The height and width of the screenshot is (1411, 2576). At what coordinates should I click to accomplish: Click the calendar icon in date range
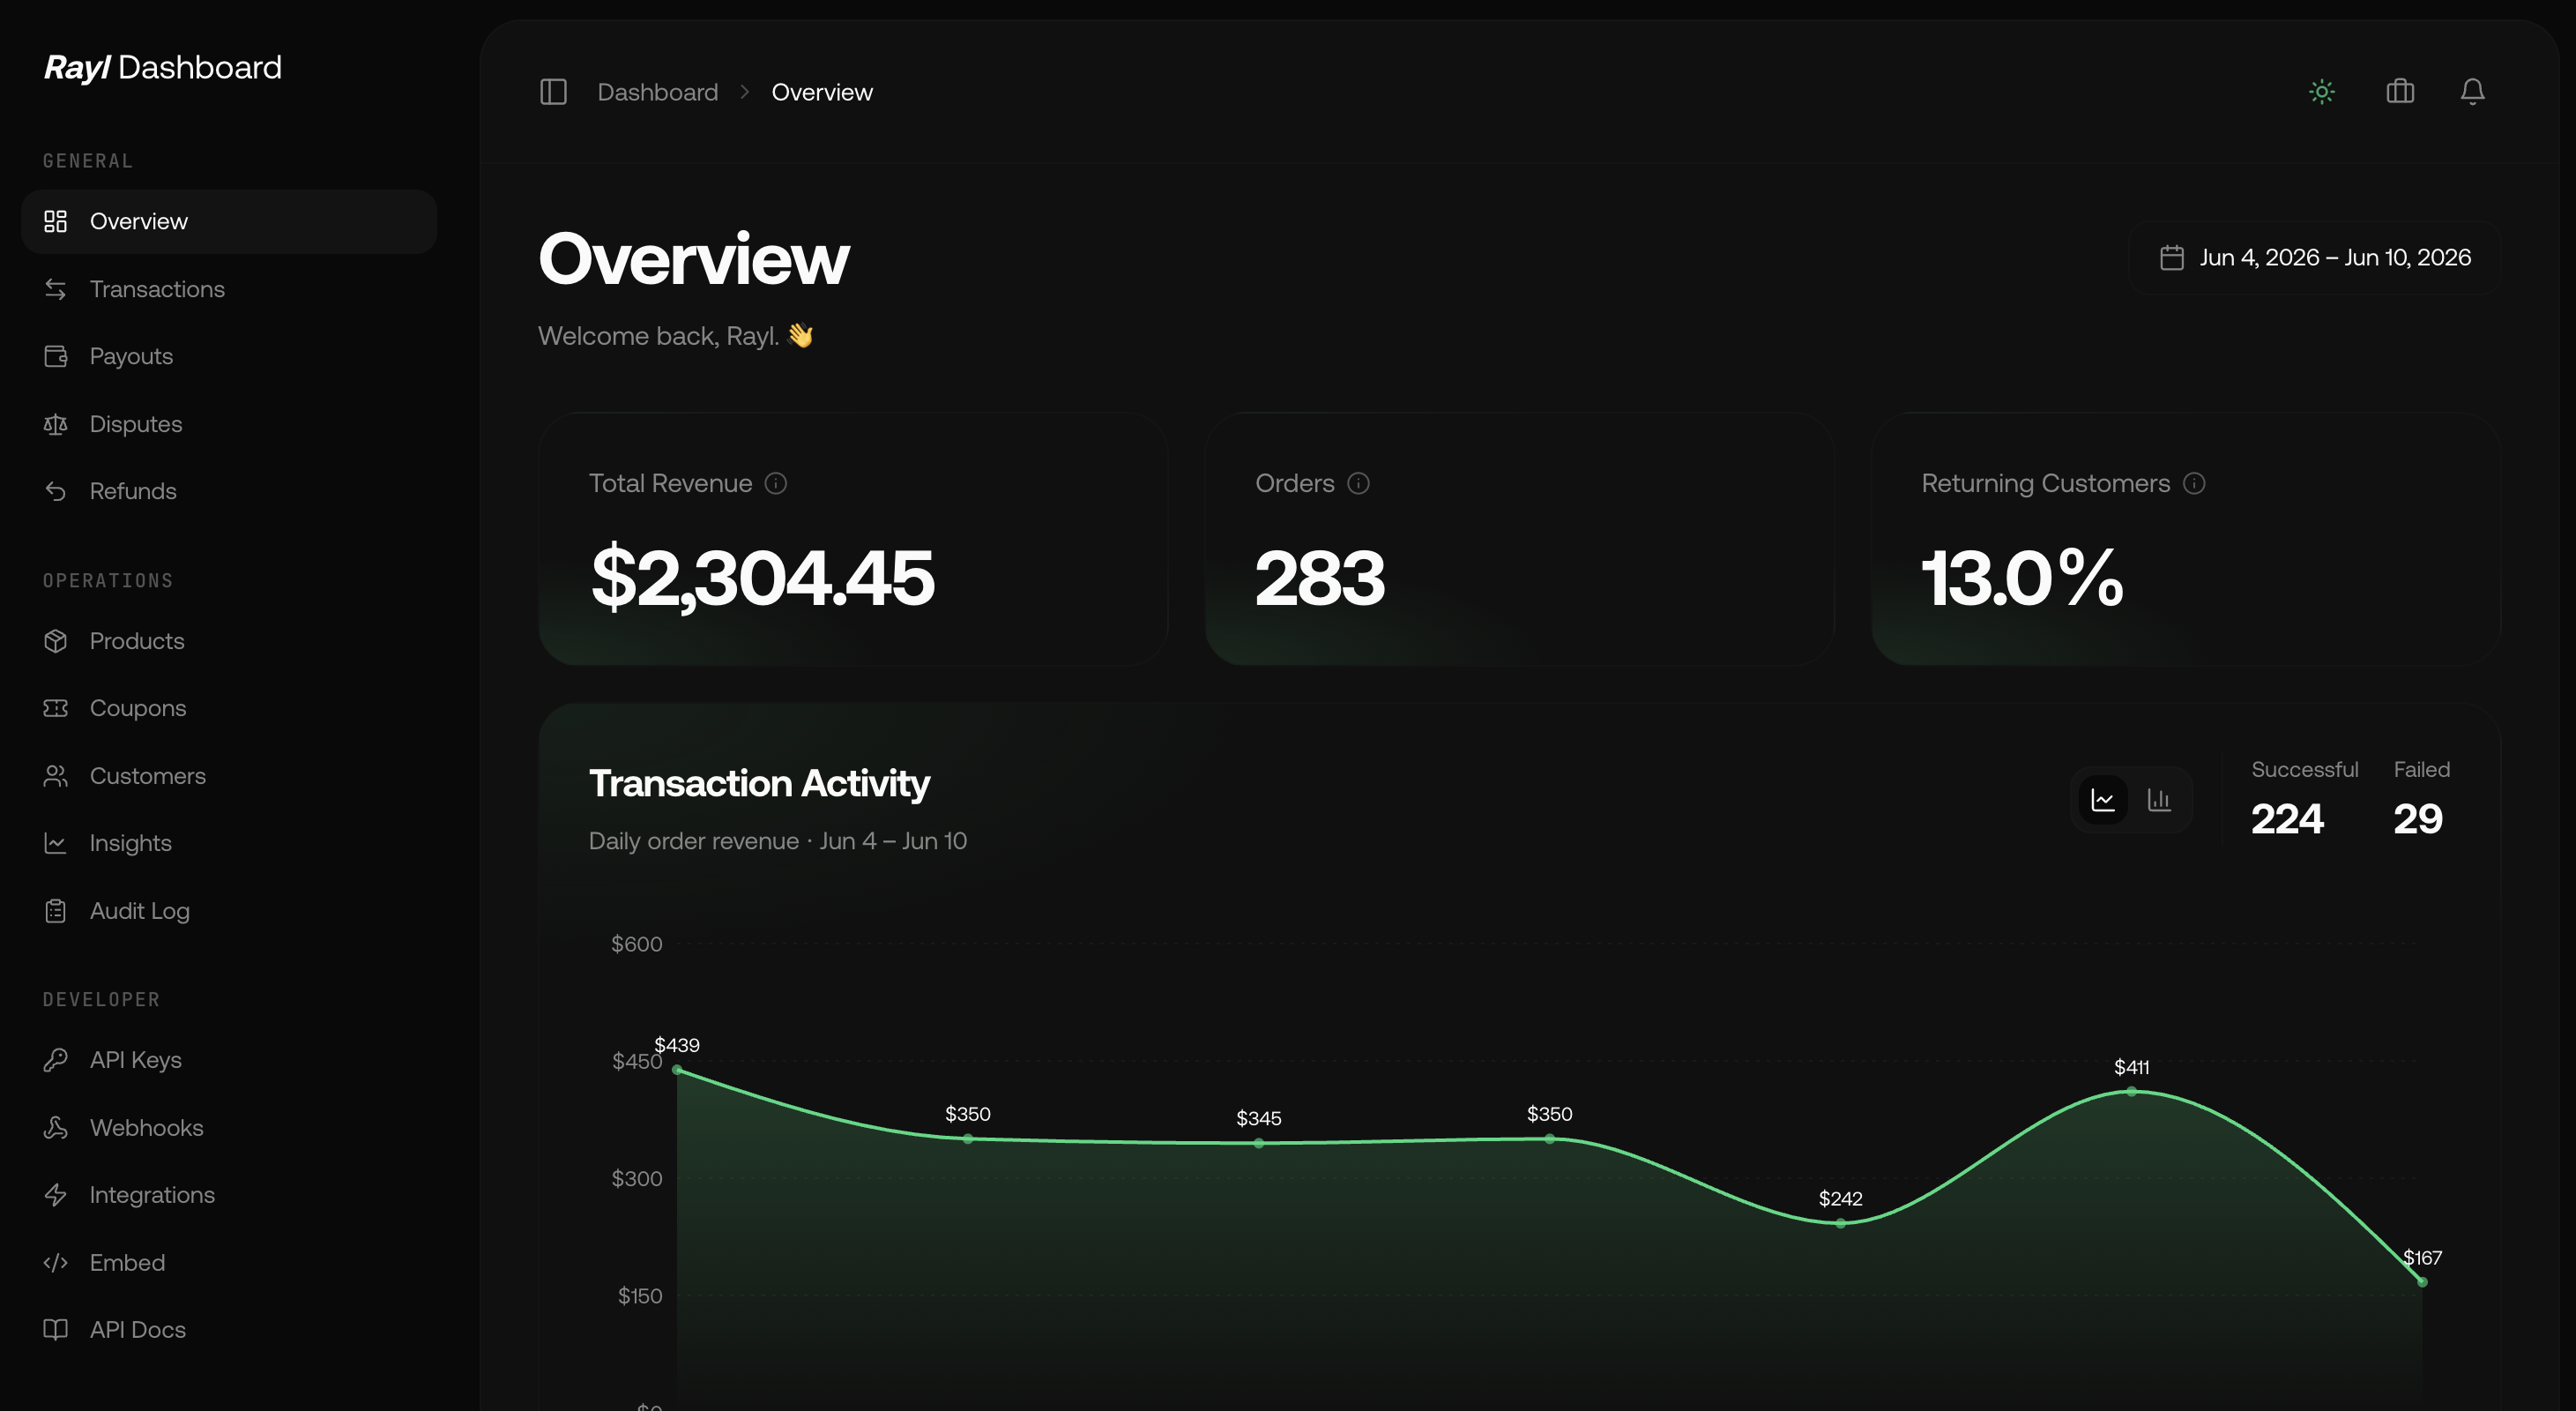(x=2172, y=258)
